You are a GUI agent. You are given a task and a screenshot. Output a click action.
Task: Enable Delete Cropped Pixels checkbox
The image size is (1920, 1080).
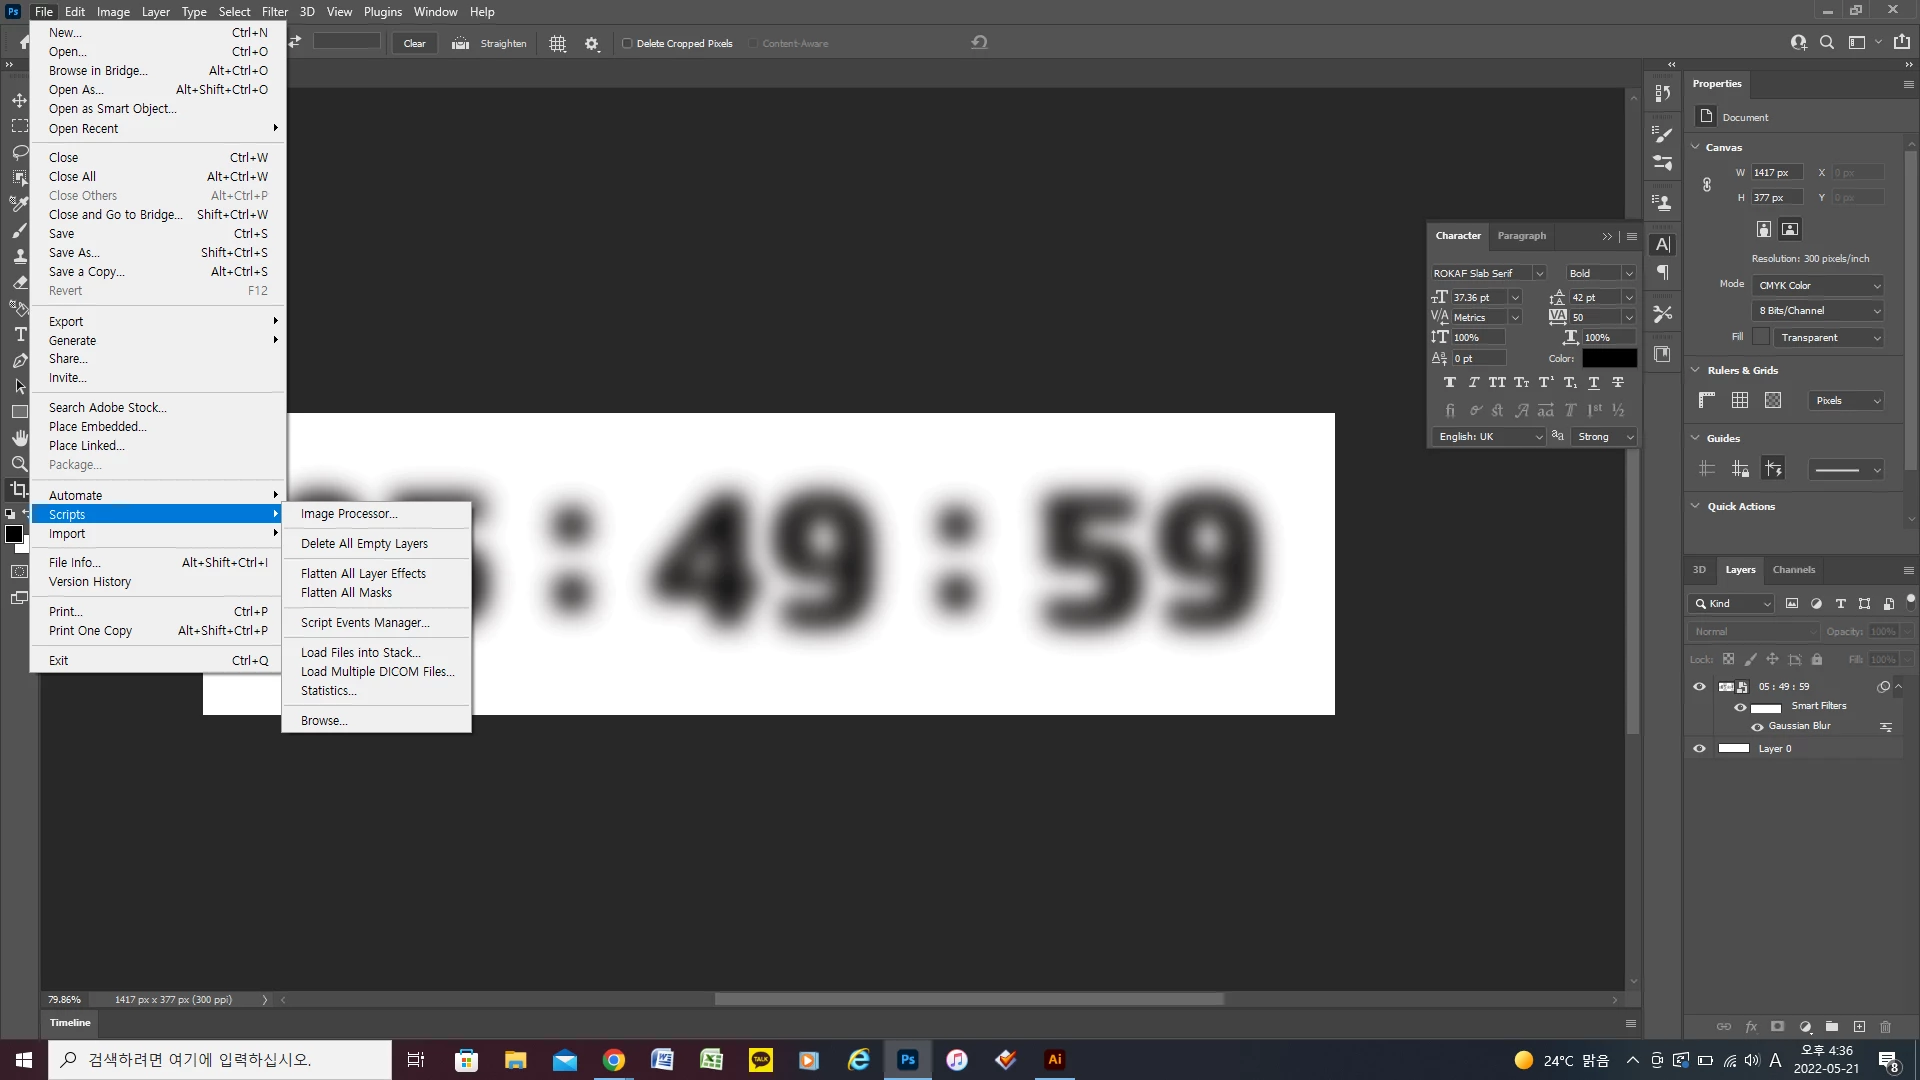coord(627,44)
